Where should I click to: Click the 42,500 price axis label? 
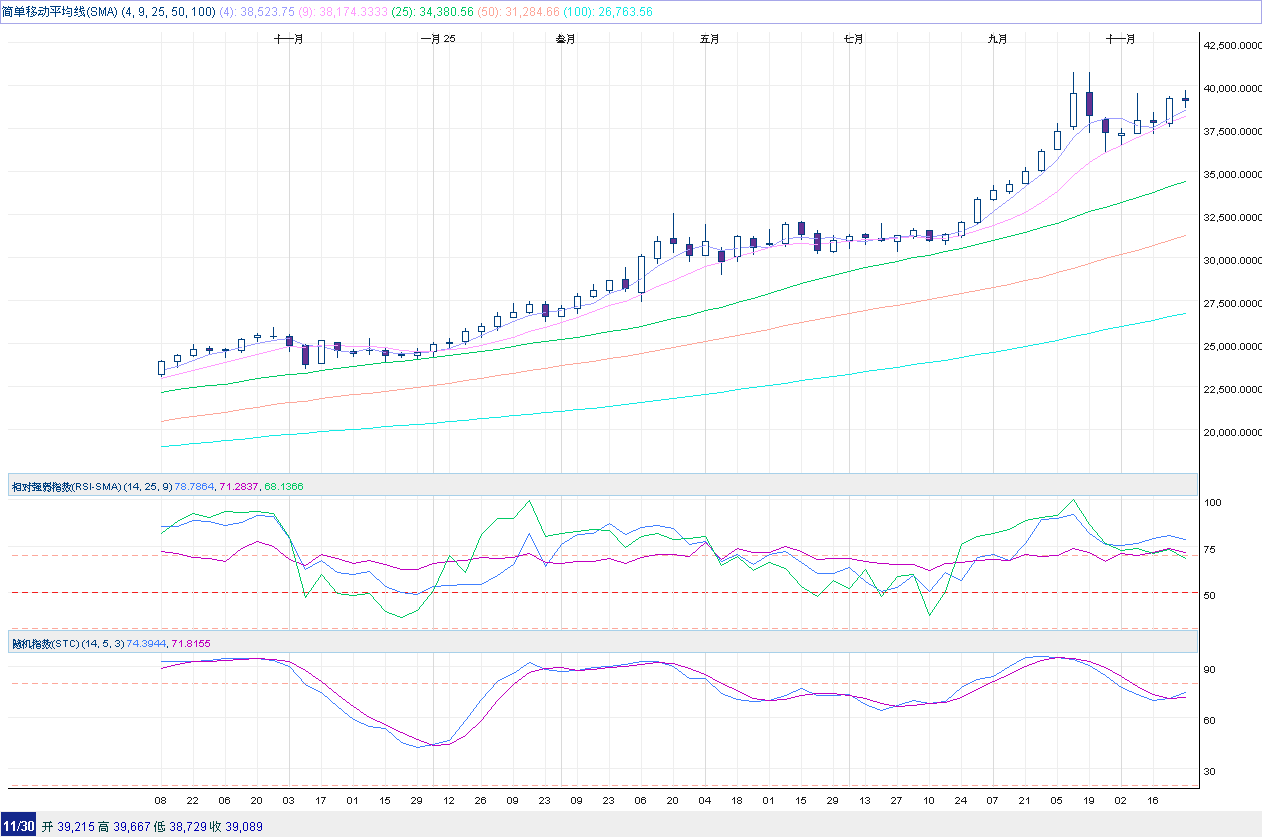click(x=1231, y=45)
